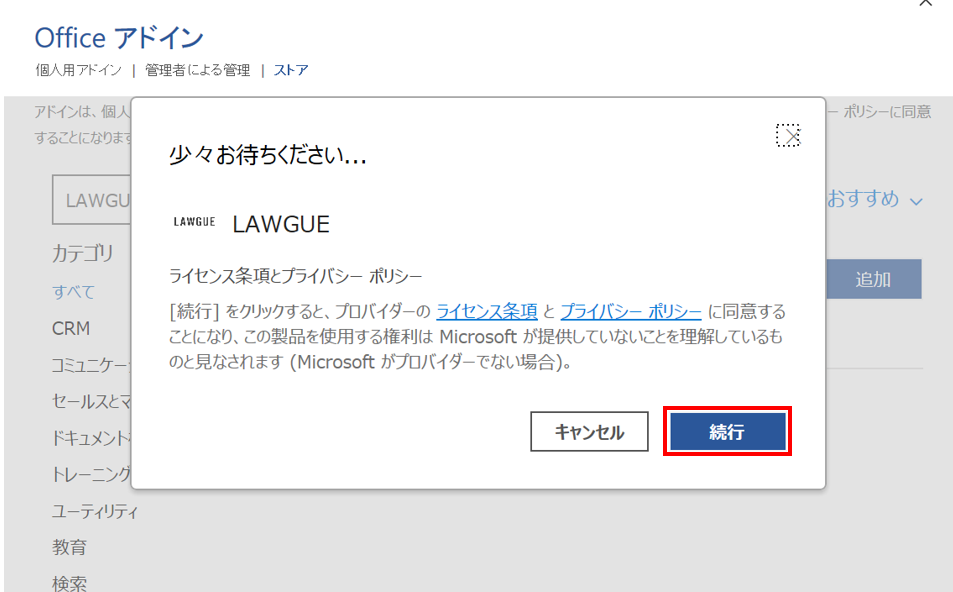The height and width of the screenshot is (592, 953).
Task: Click the 追加 button behind the dialog
Action: [x=873, y=280]
